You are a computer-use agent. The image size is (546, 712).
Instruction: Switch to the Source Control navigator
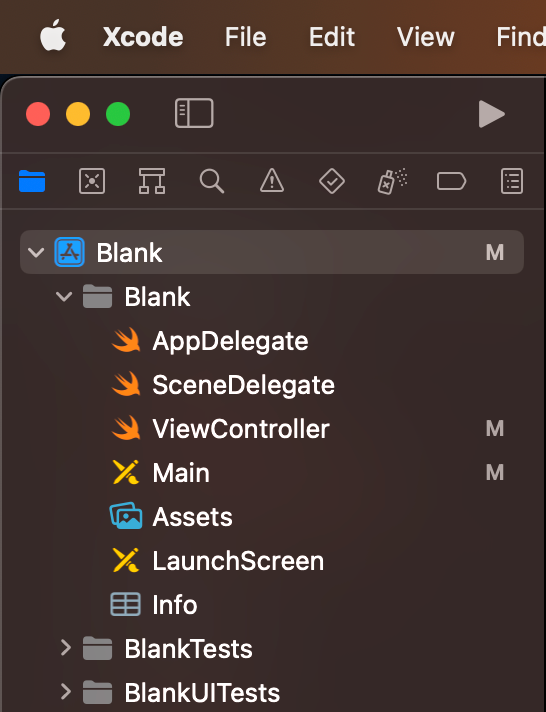pyautogui.click(x=92, y=181)
